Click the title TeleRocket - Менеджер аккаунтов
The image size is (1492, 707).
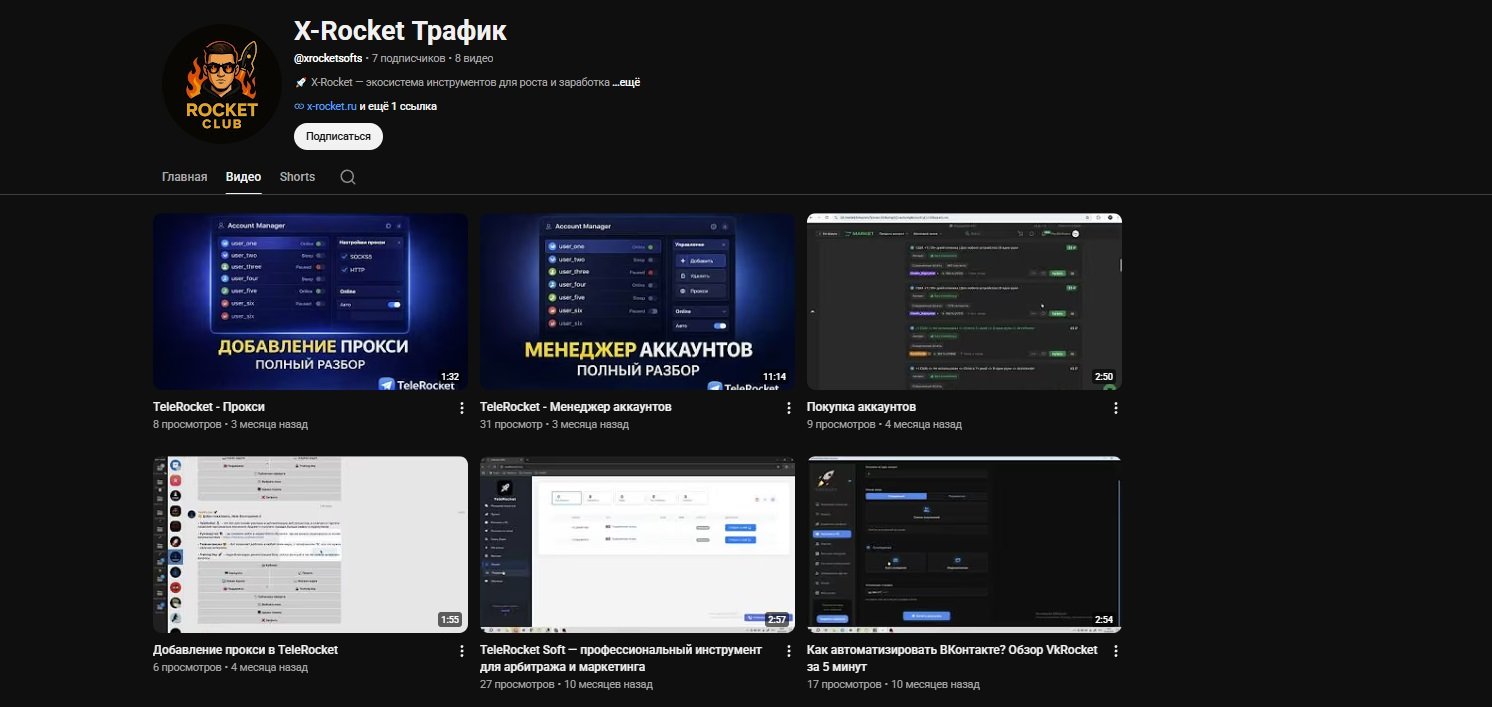pos(576,407)
